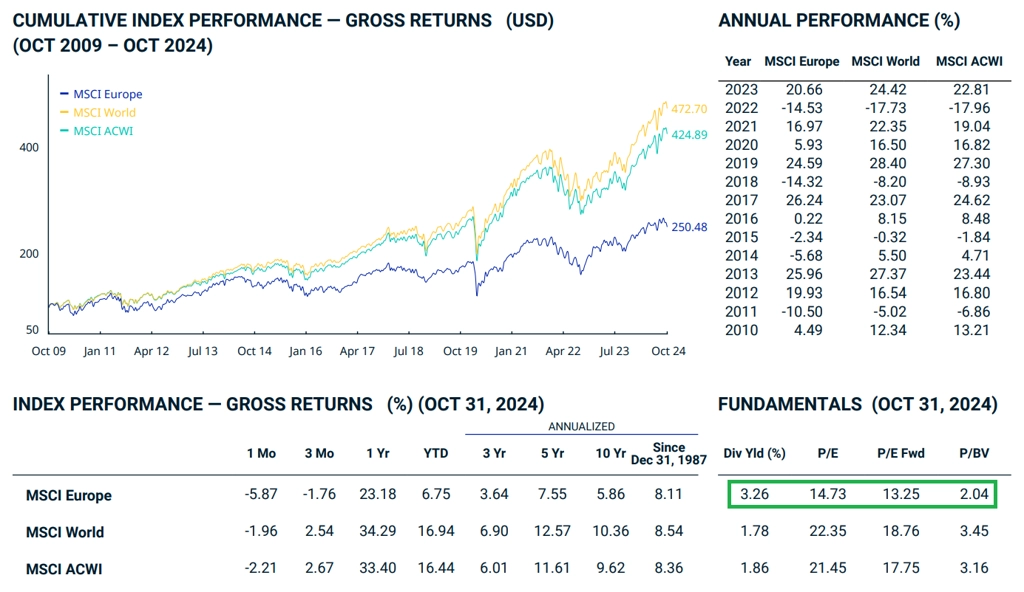Click the Oct 09 x-axis label
1024x592 pixels.
click(49, 352)
